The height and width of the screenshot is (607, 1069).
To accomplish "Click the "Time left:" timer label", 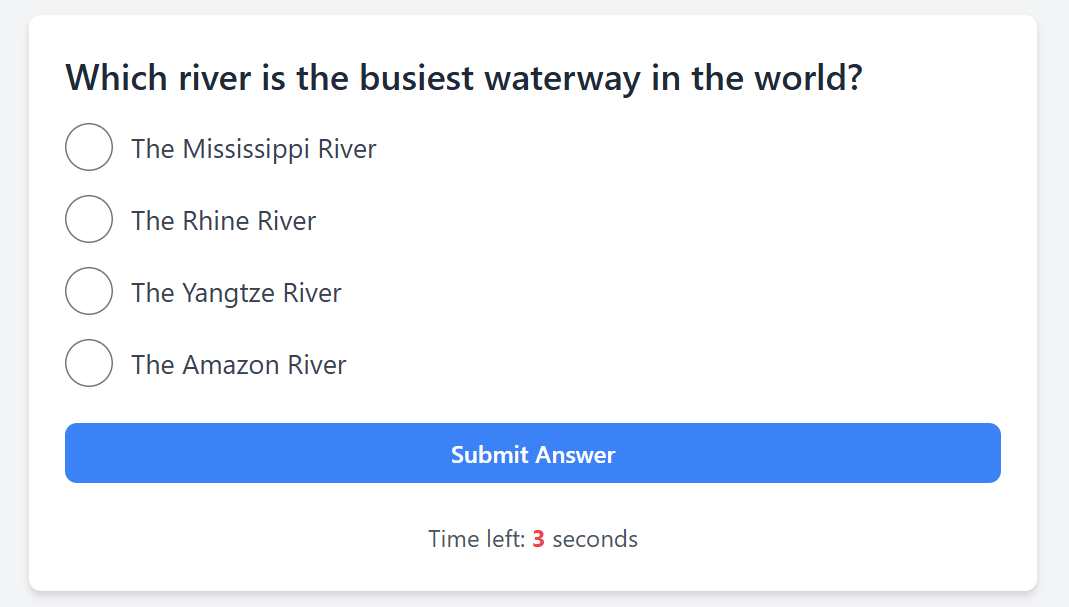I will click(476, 539).
